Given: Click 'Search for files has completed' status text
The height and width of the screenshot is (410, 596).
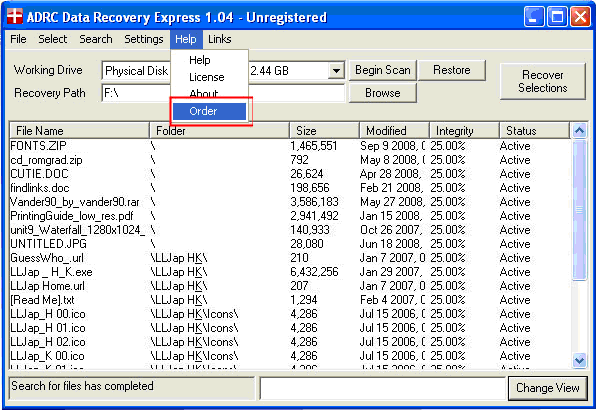Looking at the screenshot, I should click(82, 386).
